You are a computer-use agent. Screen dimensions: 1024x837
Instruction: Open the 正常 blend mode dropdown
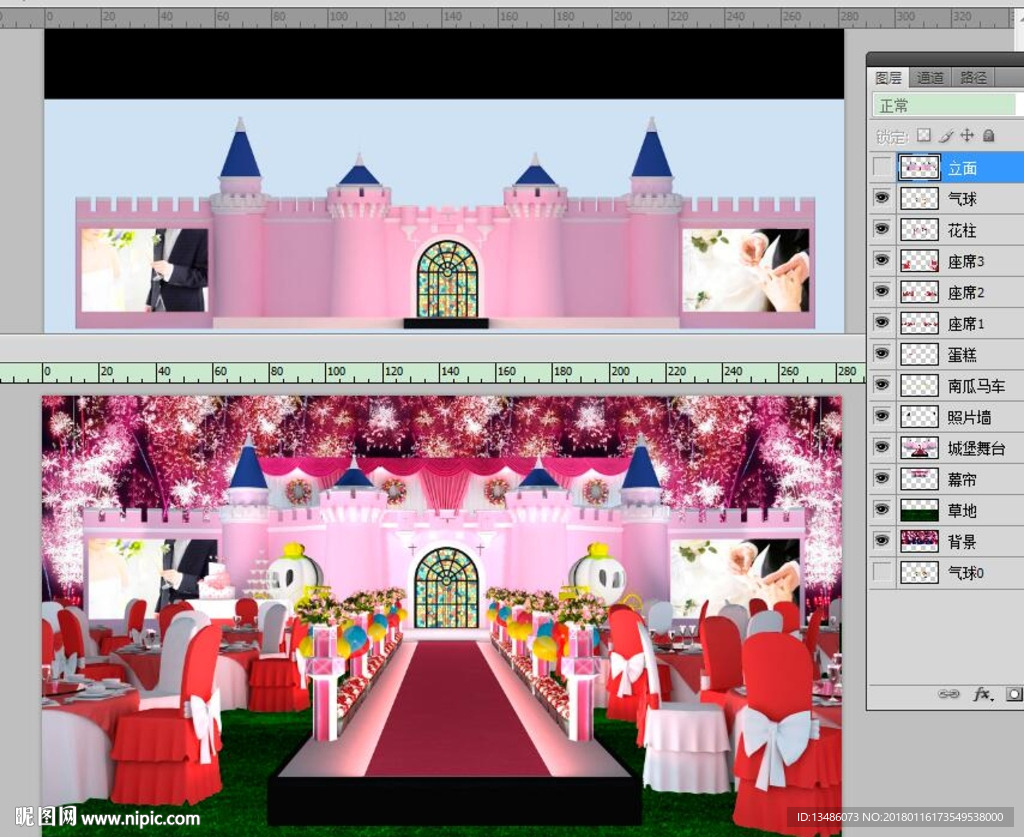point(947,105)
